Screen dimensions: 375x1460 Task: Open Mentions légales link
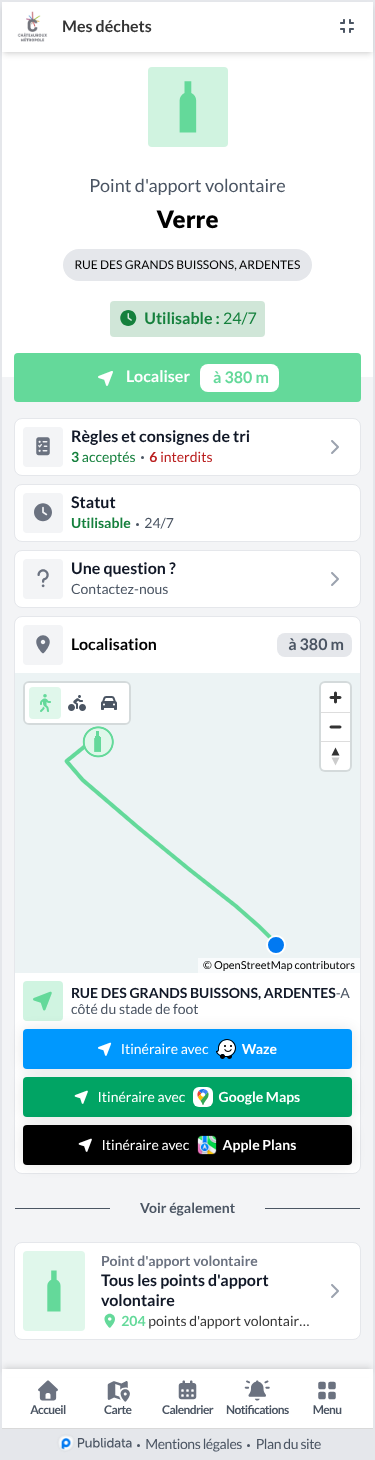pos(194,1444)
